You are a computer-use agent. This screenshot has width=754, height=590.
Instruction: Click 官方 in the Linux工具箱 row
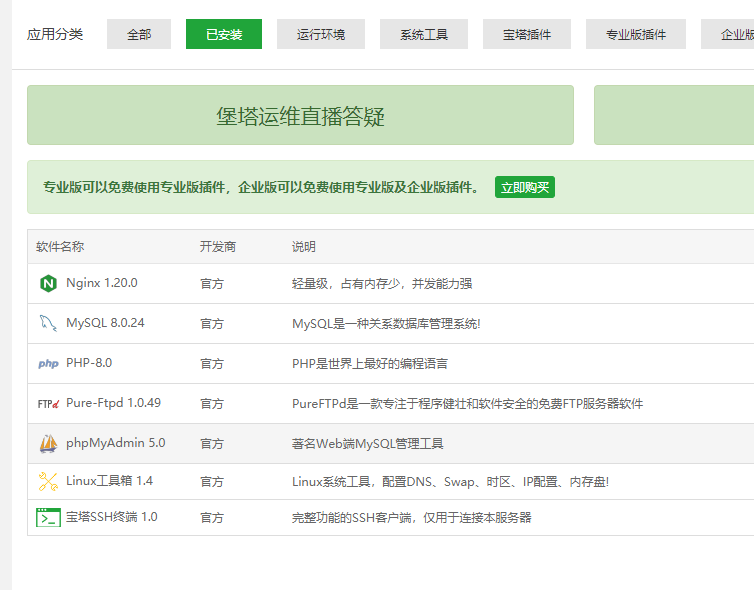point(212,481)
